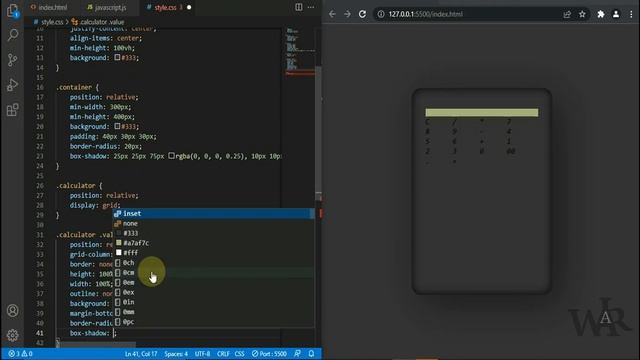This screenshot has height=360, width=640.
Task: Go back in the browser
Action: 332,14
